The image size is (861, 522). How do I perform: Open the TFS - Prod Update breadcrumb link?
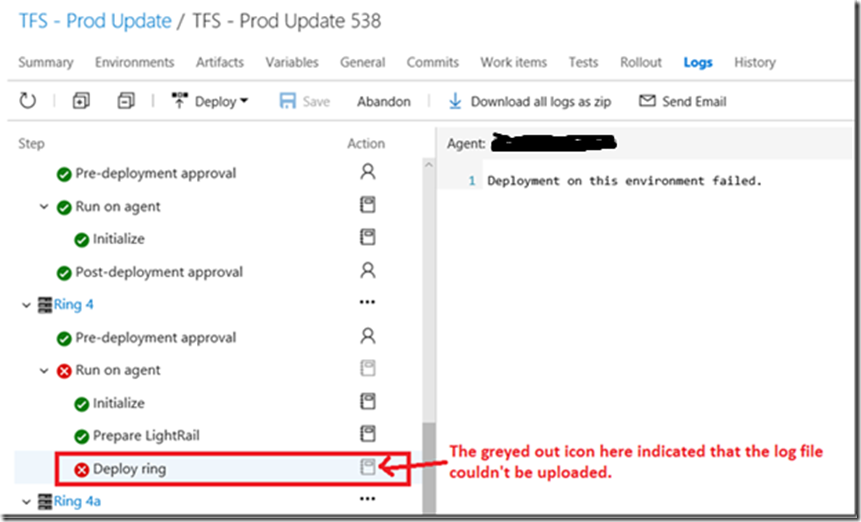point(95,21)
